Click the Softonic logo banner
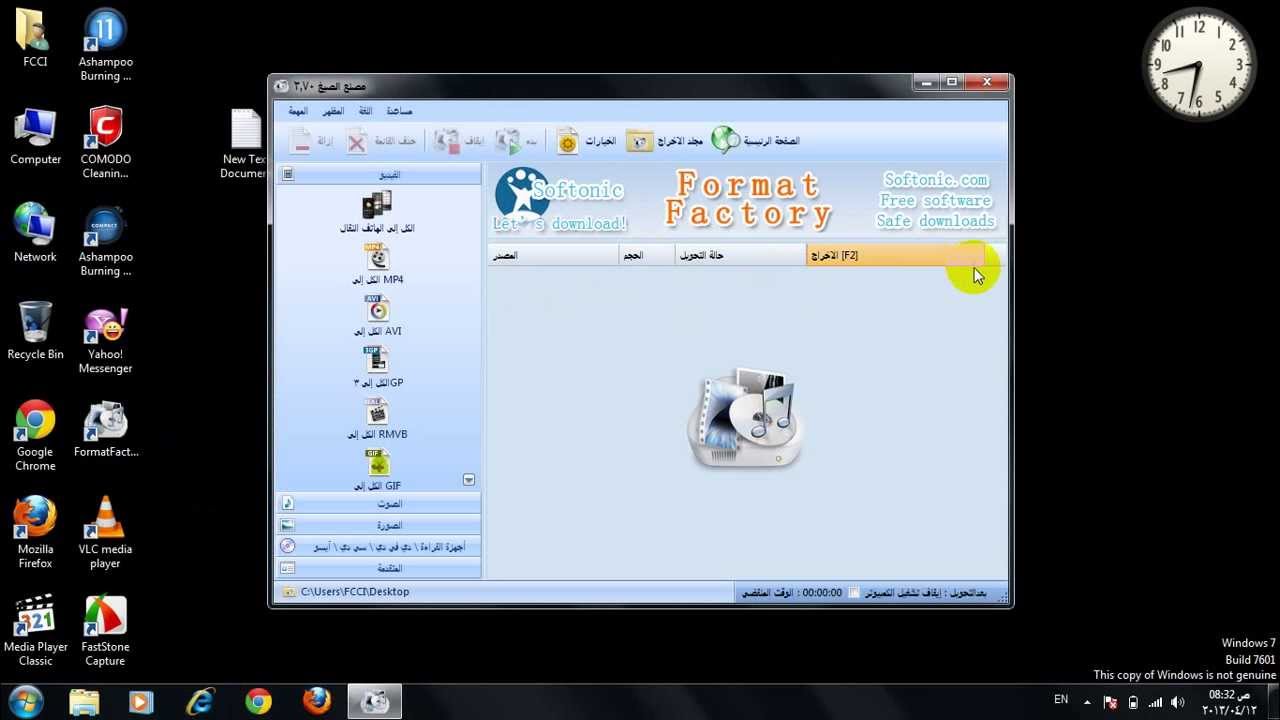 (558, 199)
